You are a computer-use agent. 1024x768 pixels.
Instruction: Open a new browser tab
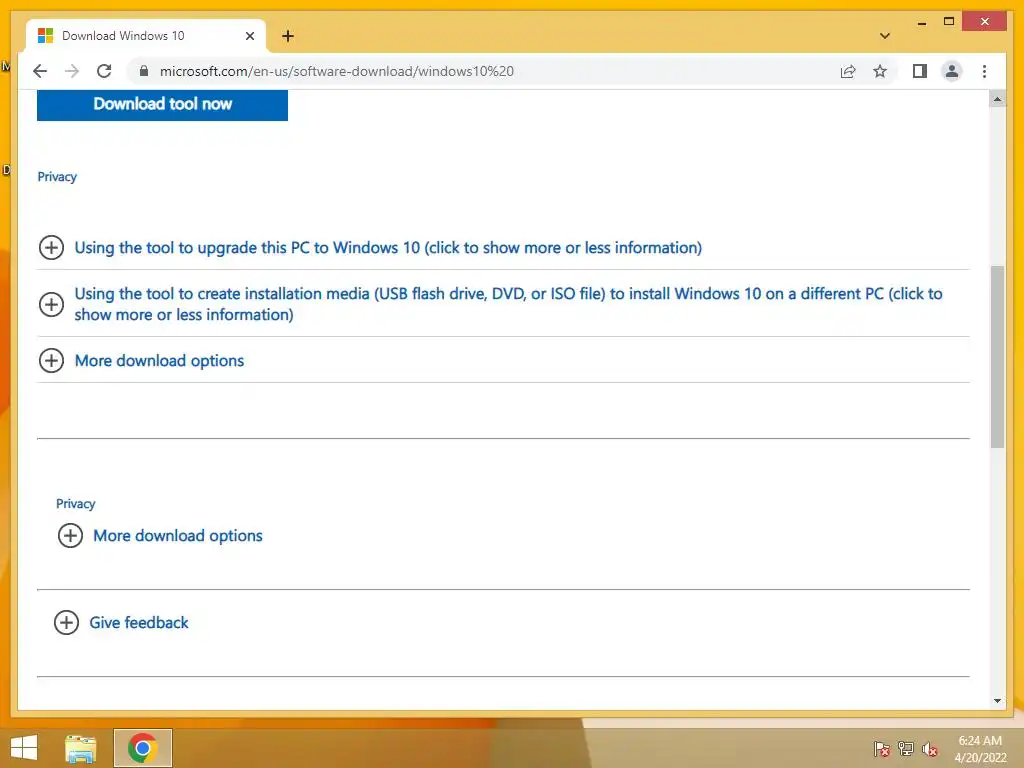(x=288, y=36)
